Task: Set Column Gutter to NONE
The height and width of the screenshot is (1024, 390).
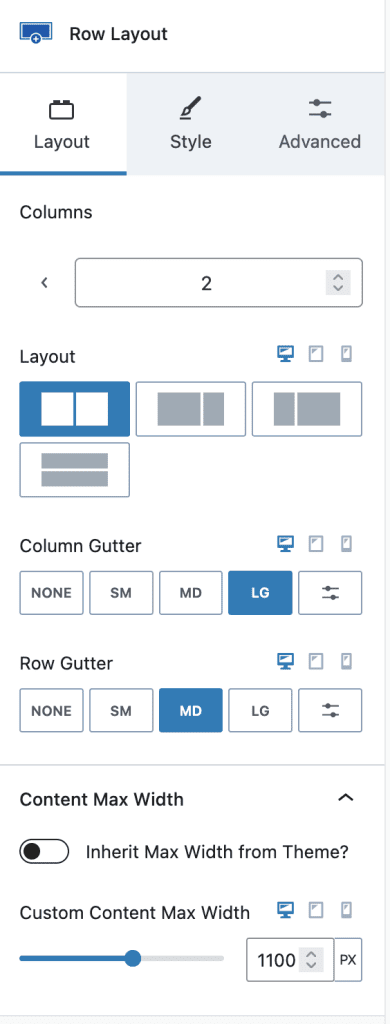Action: (52, 593)
